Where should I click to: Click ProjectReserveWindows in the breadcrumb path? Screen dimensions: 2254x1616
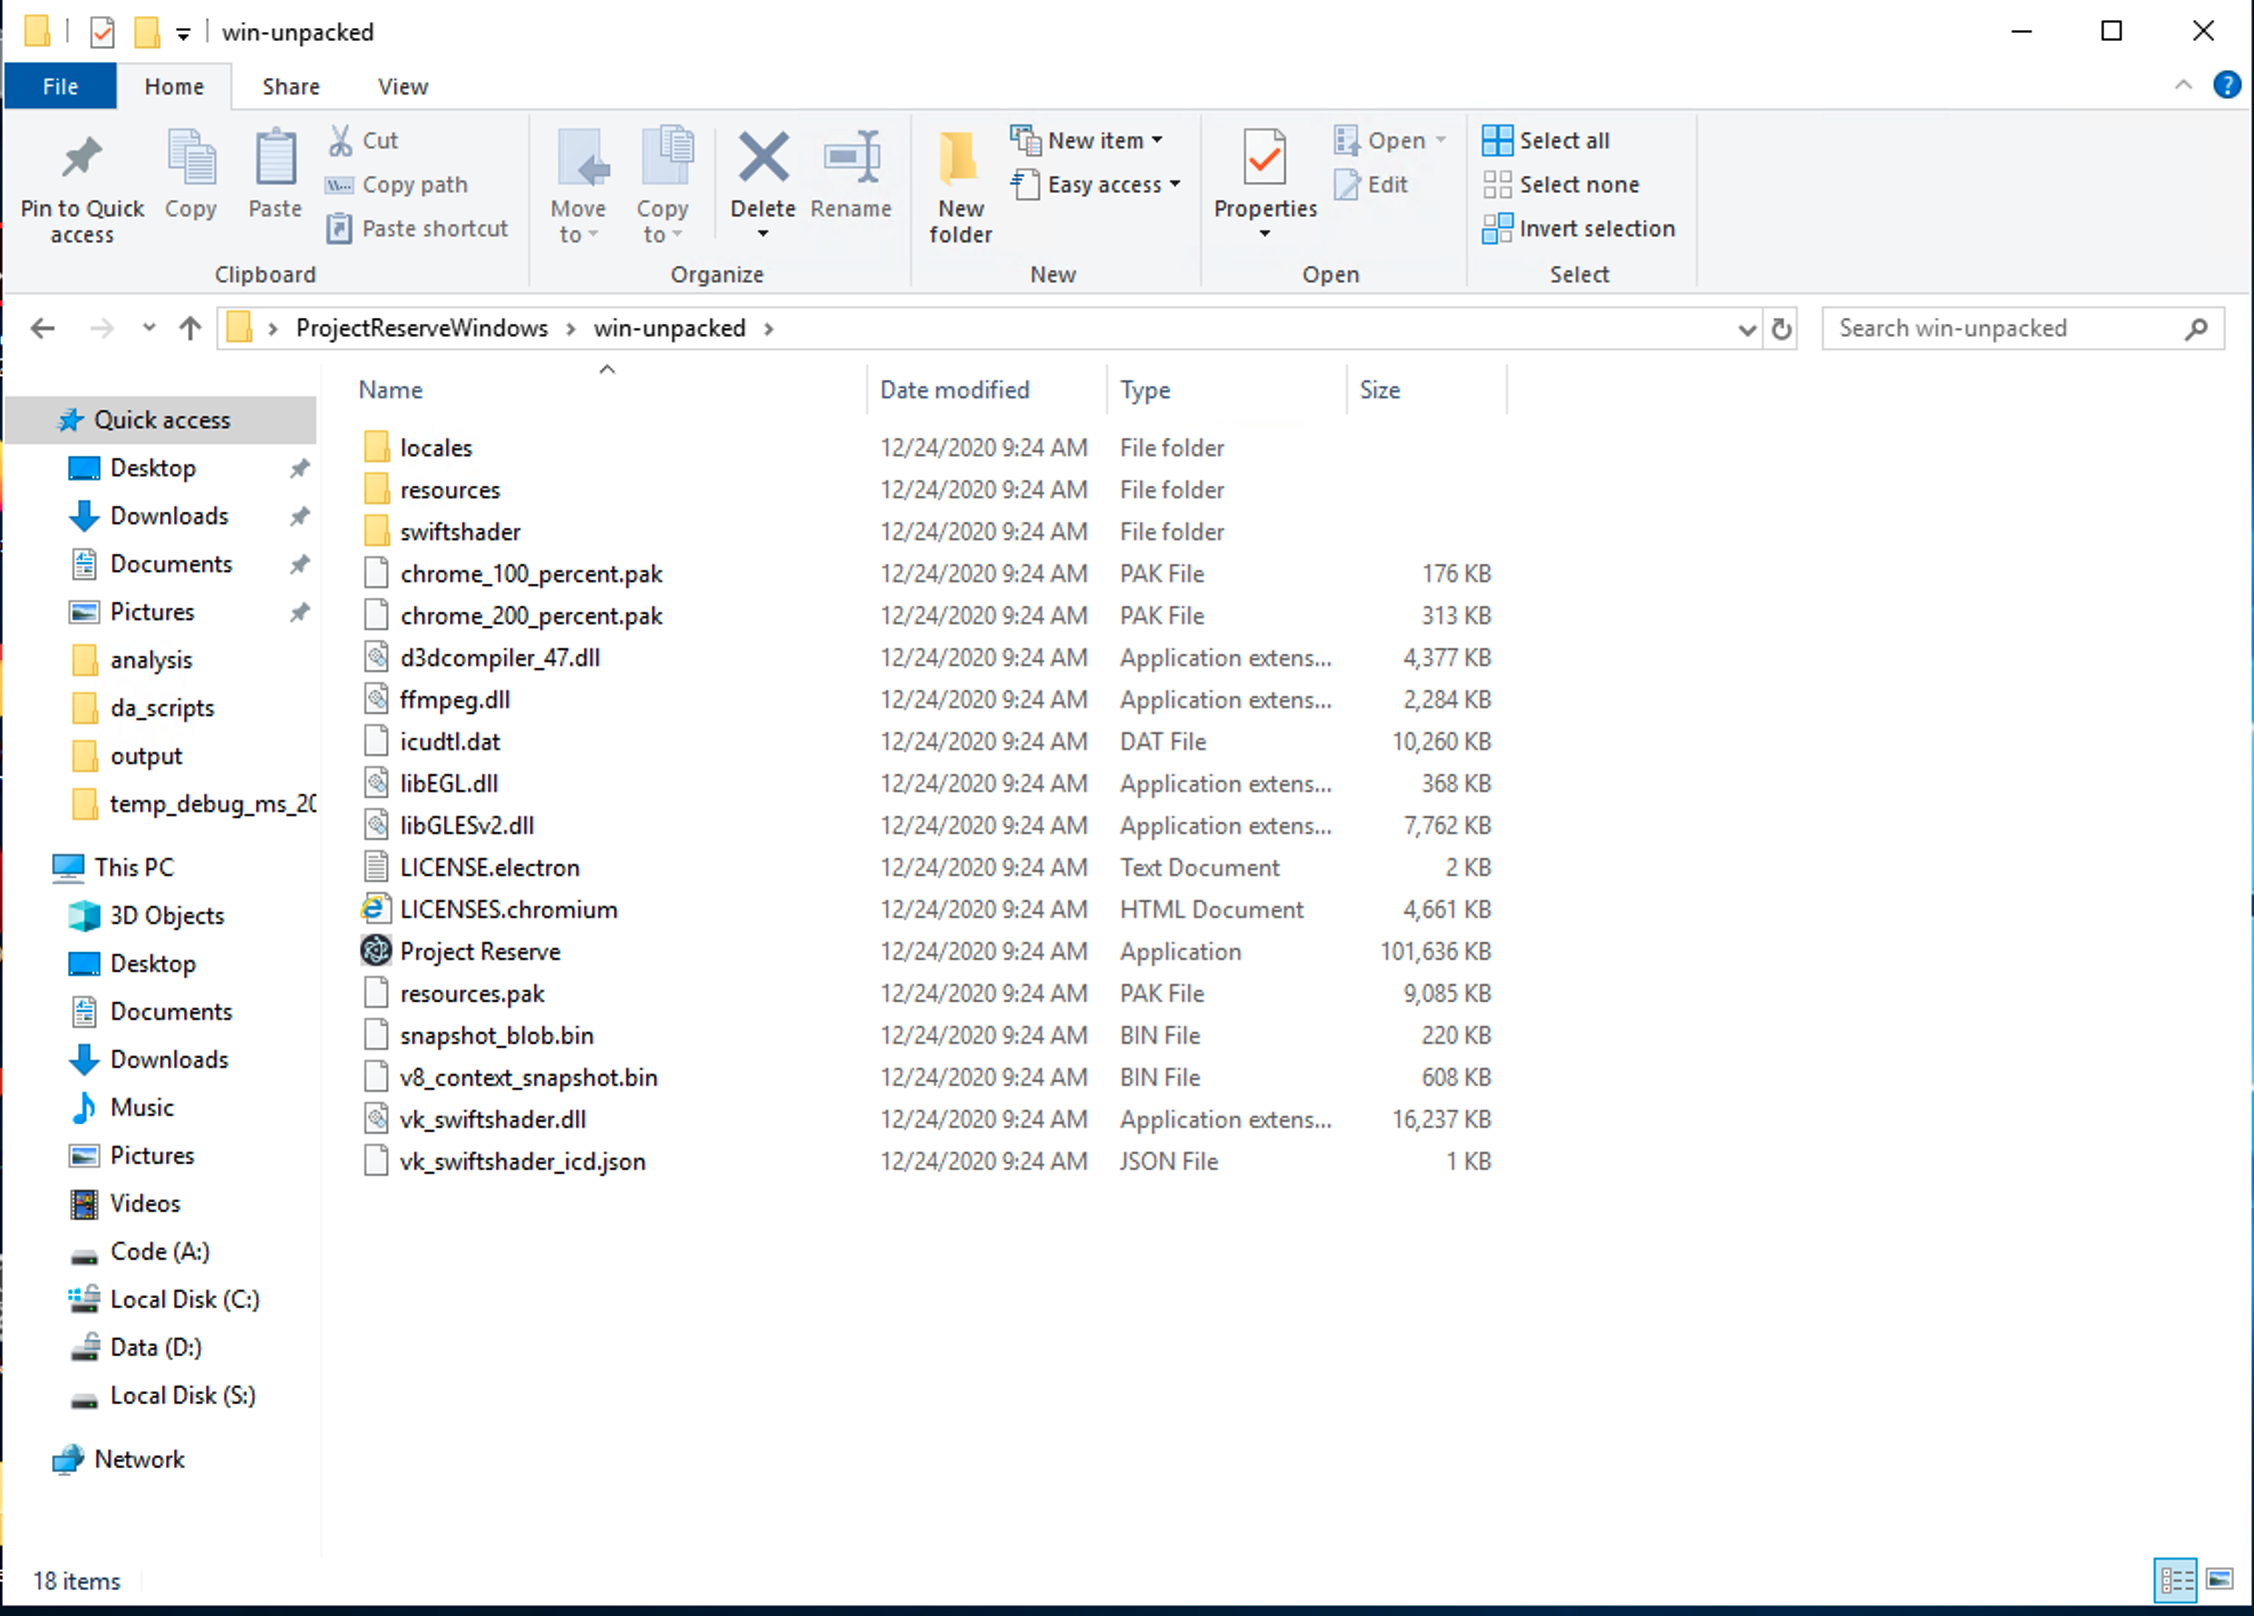click(x=421, y=328)
